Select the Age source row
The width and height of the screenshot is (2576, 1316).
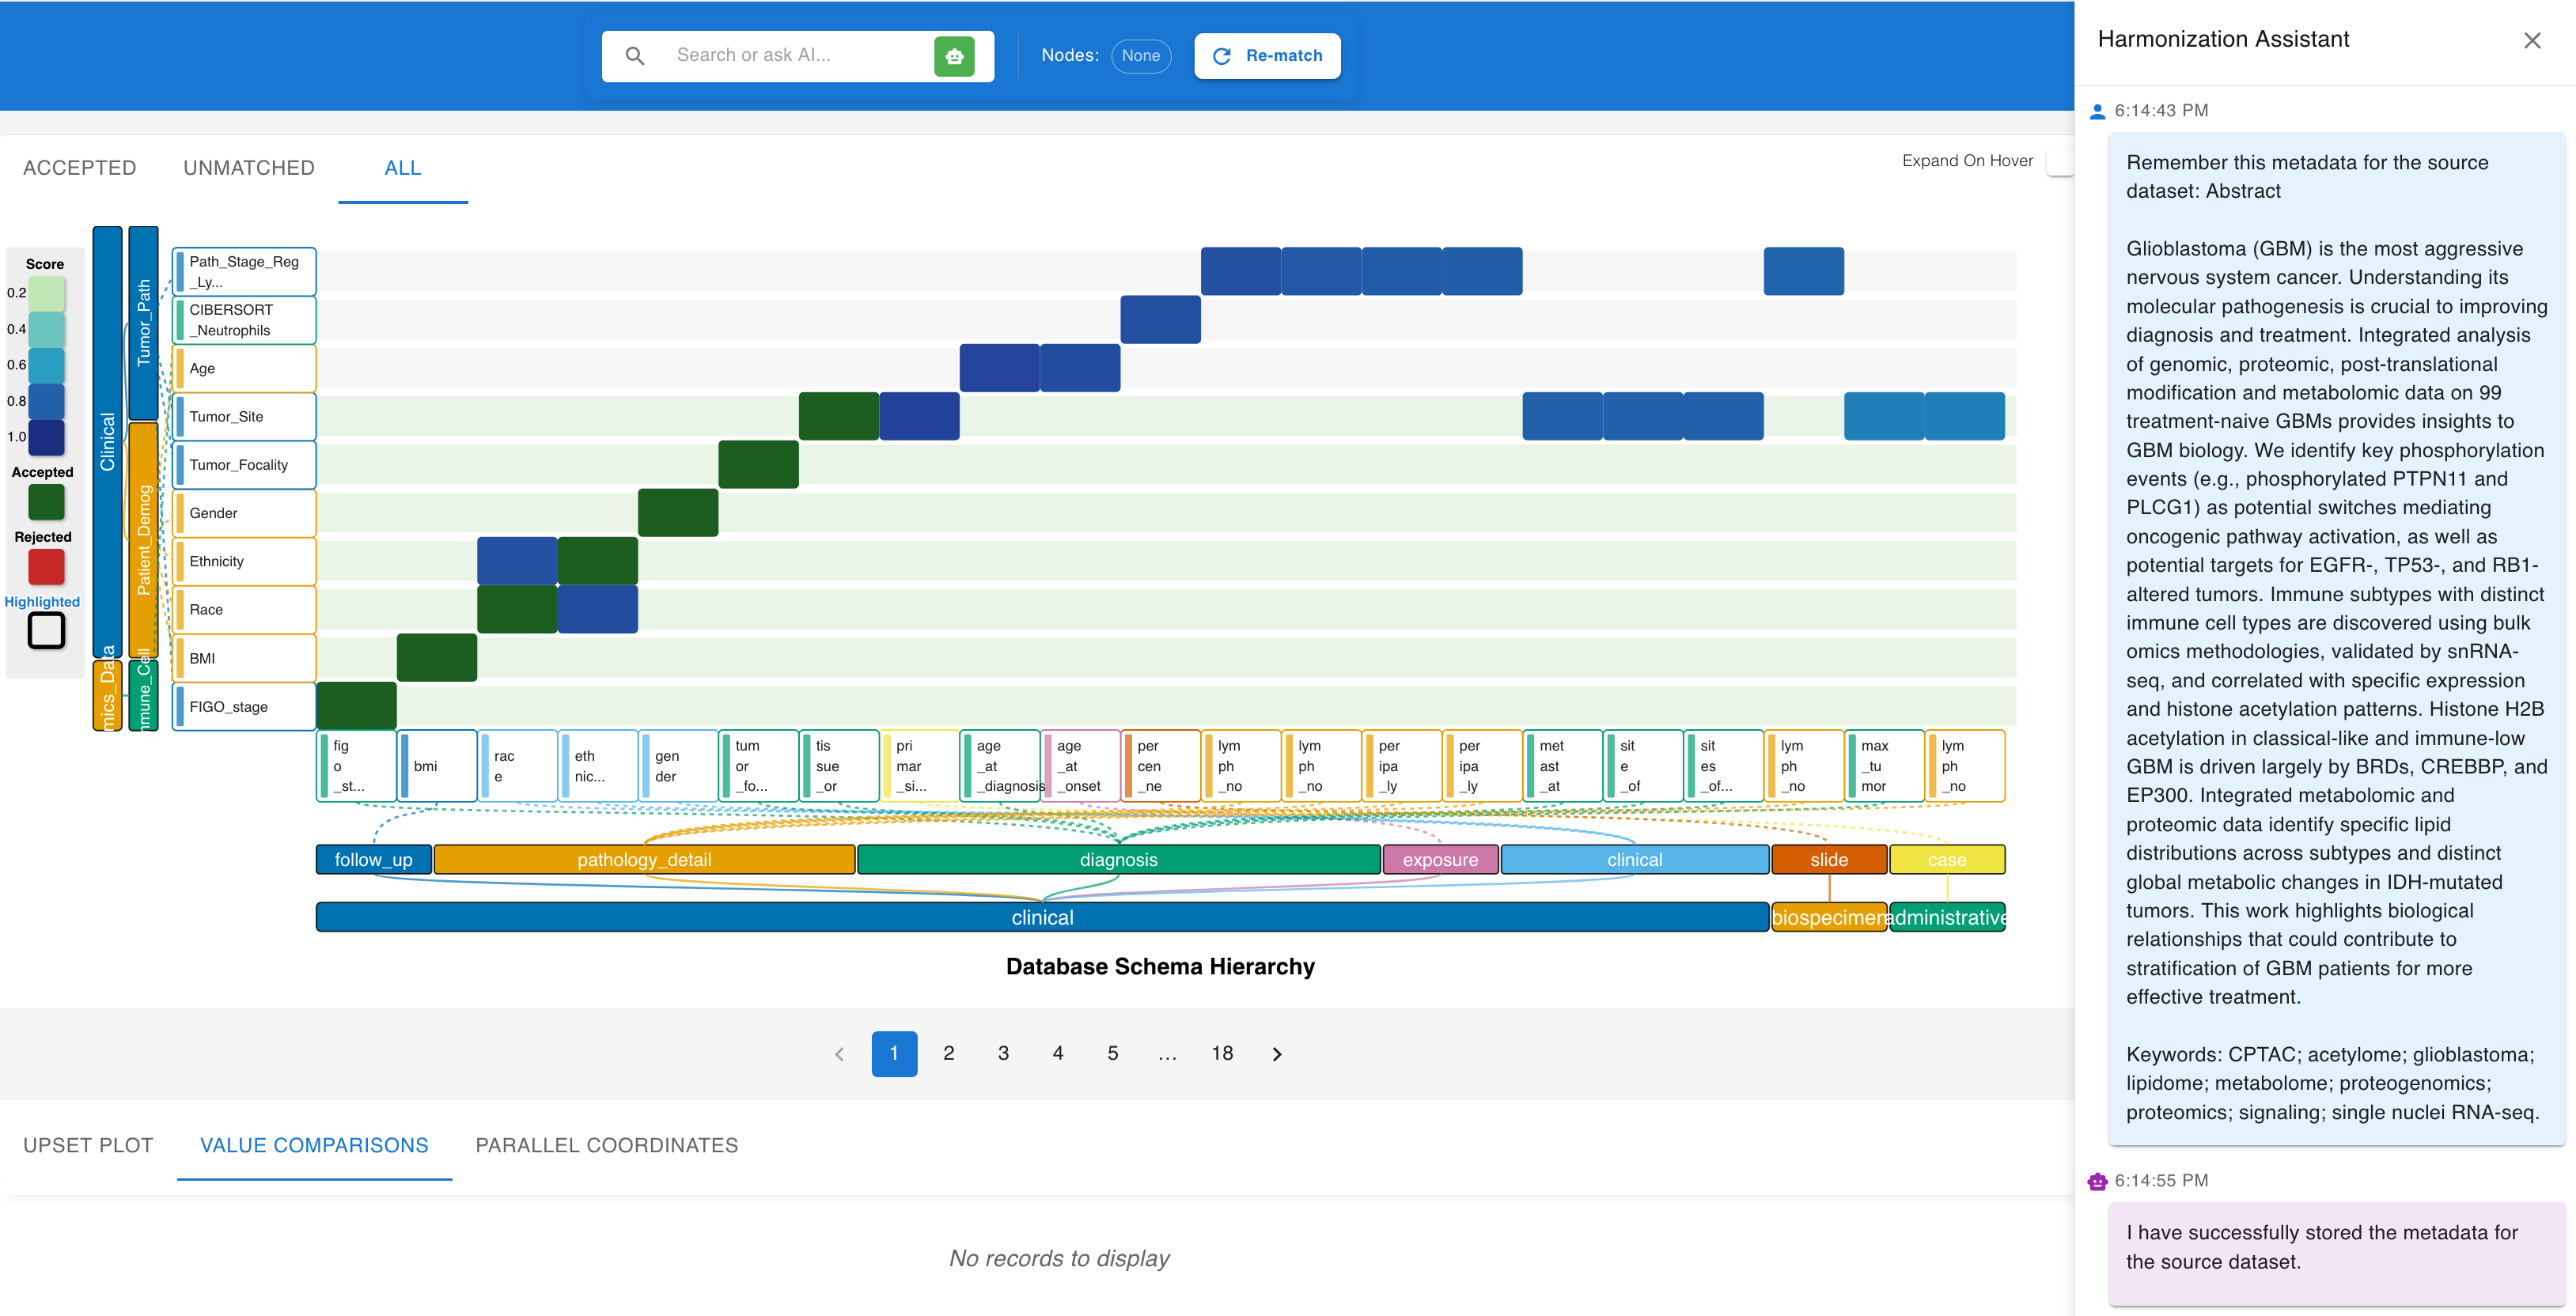244,368
